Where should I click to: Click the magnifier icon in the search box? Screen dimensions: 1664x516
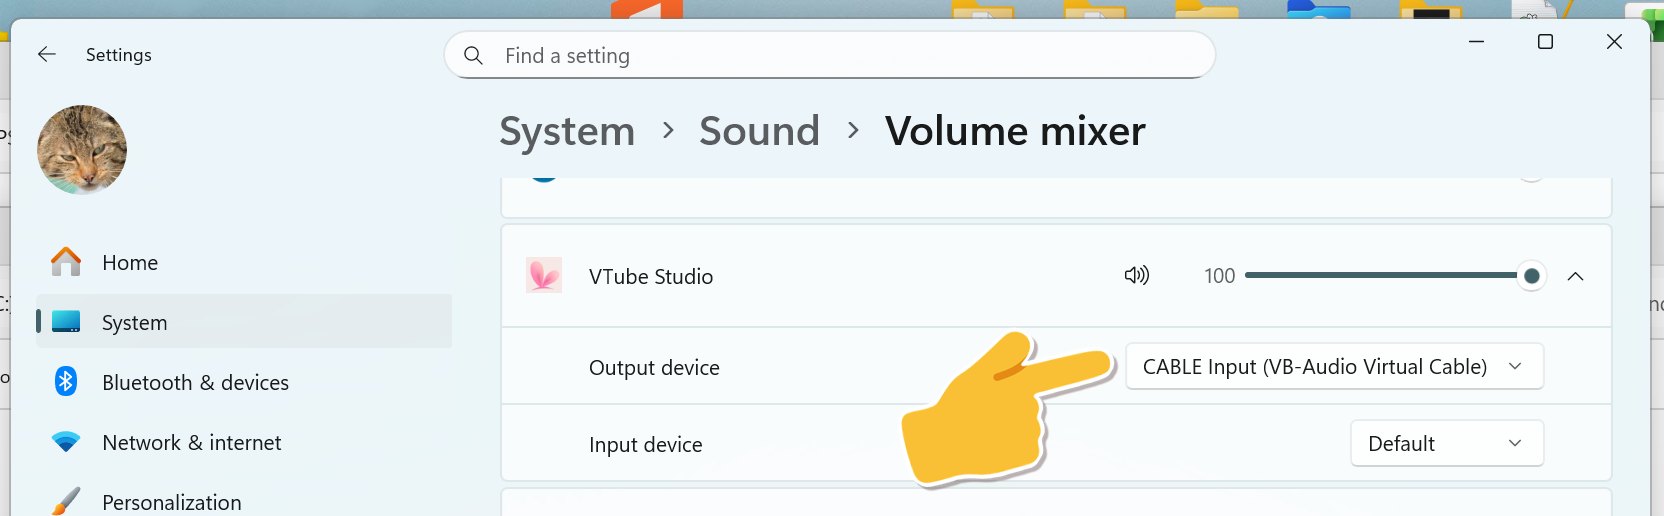pyautogui.click(x=474, y=56)
